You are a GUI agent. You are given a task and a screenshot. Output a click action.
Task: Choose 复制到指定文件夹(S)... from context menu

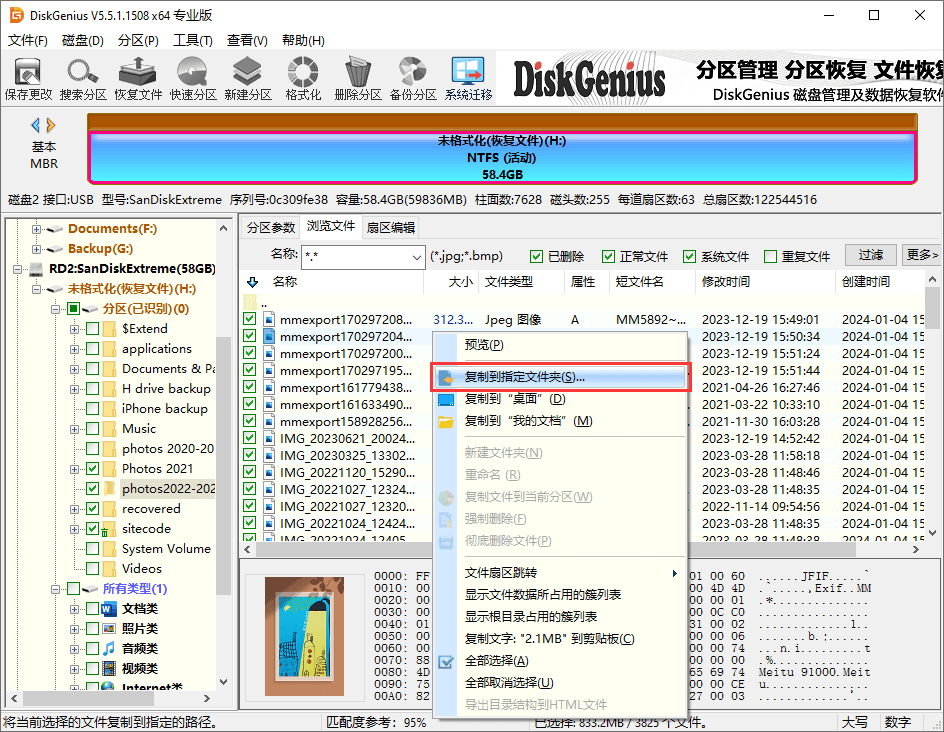click(560, 377)
